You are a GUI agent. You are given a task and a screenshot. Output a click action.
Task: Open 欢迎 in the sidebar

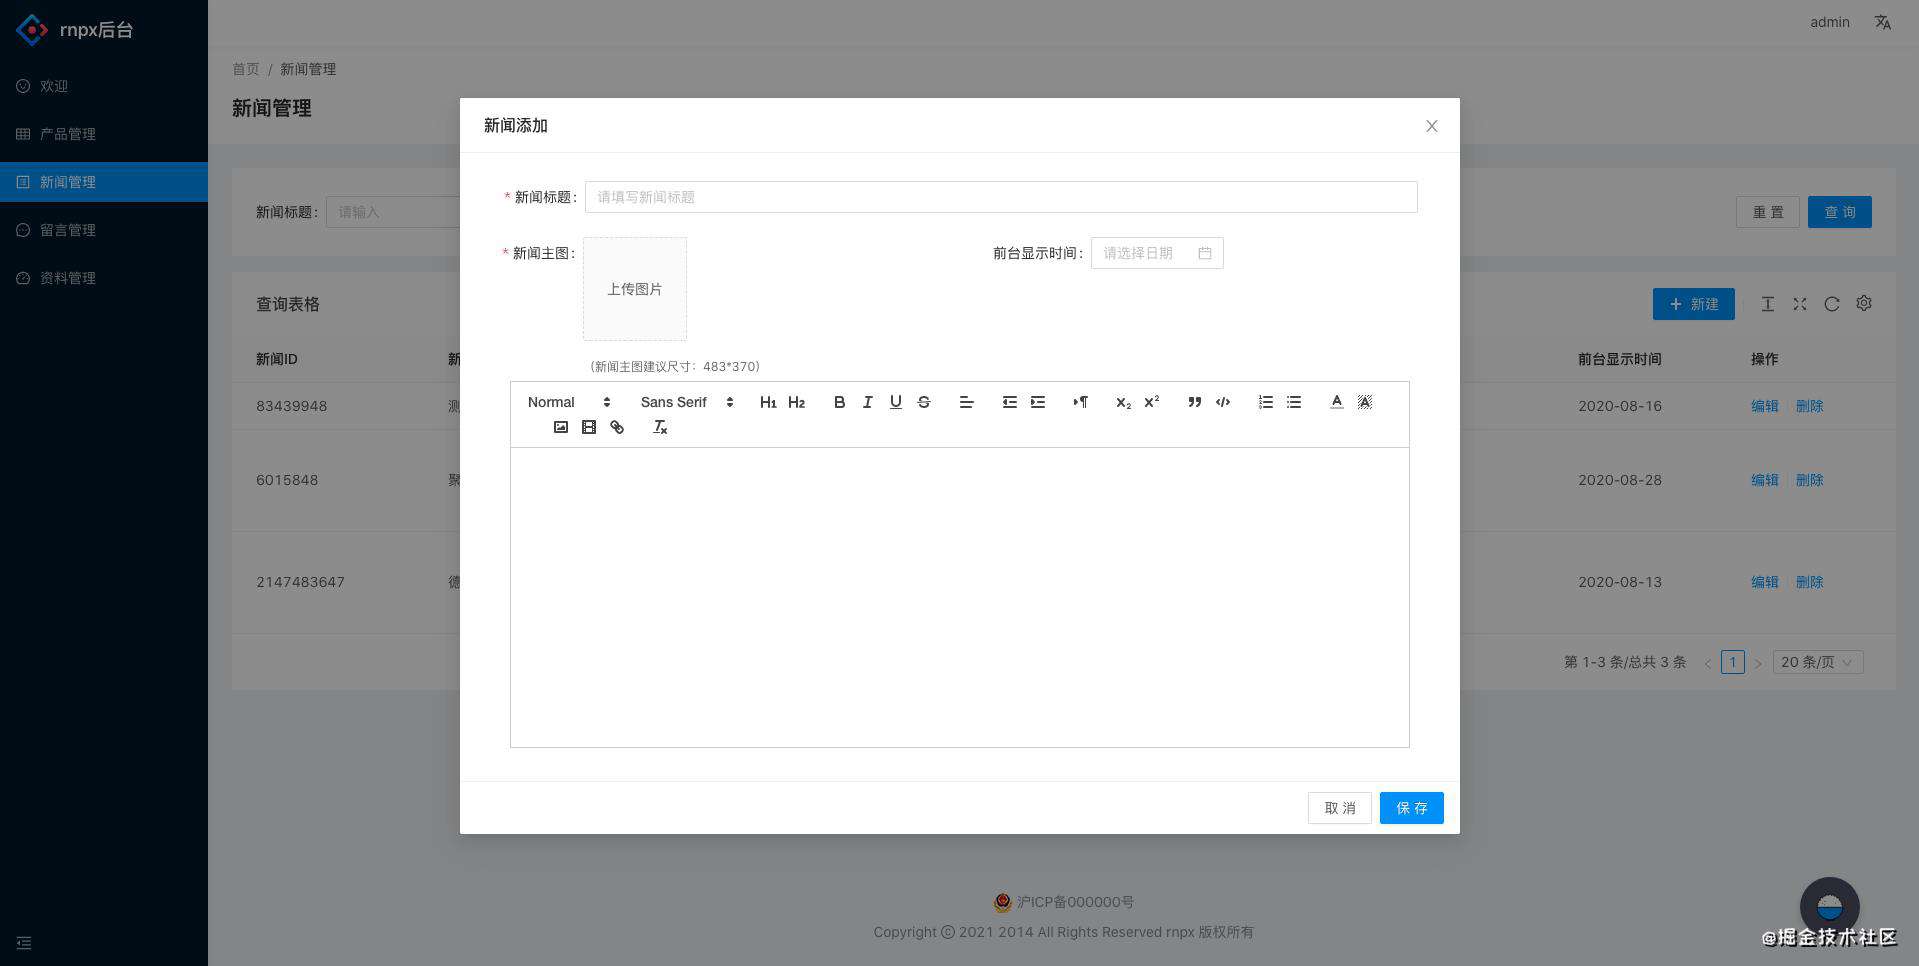click(104, 86)
